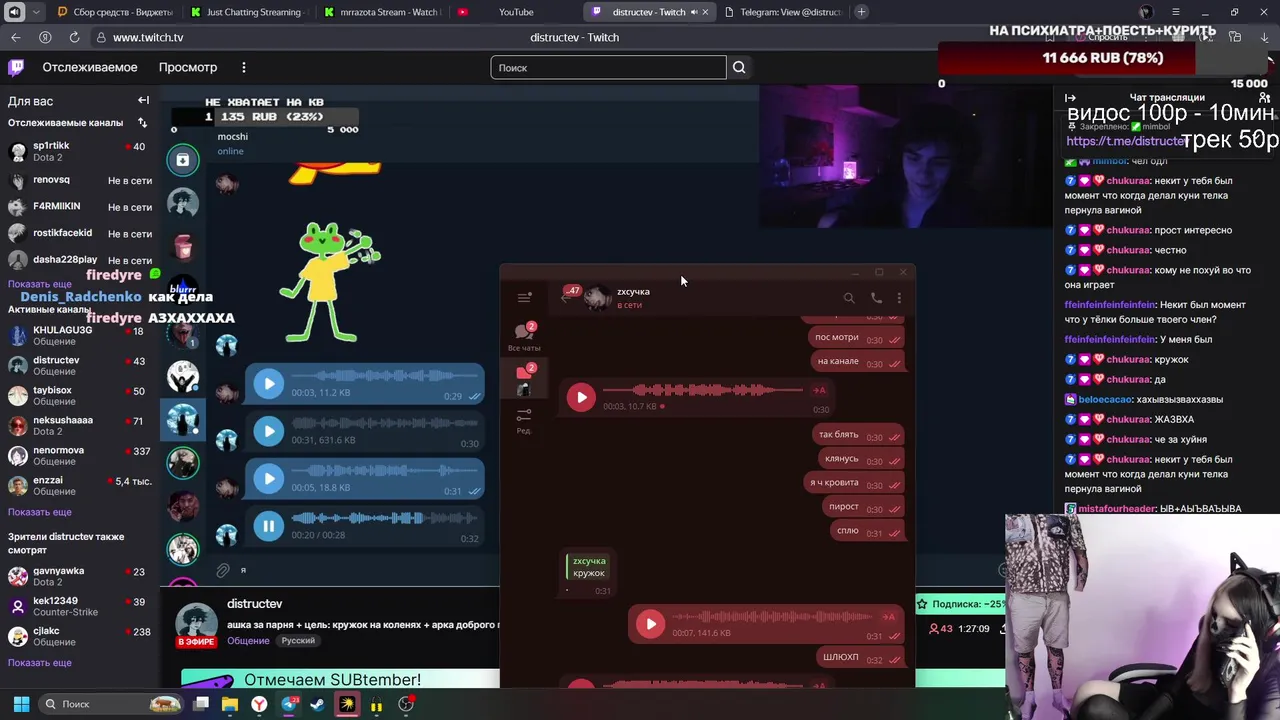Open nenormova channel in sidebar
Screen dimensions: 1280x720
(x=78, y=456)
